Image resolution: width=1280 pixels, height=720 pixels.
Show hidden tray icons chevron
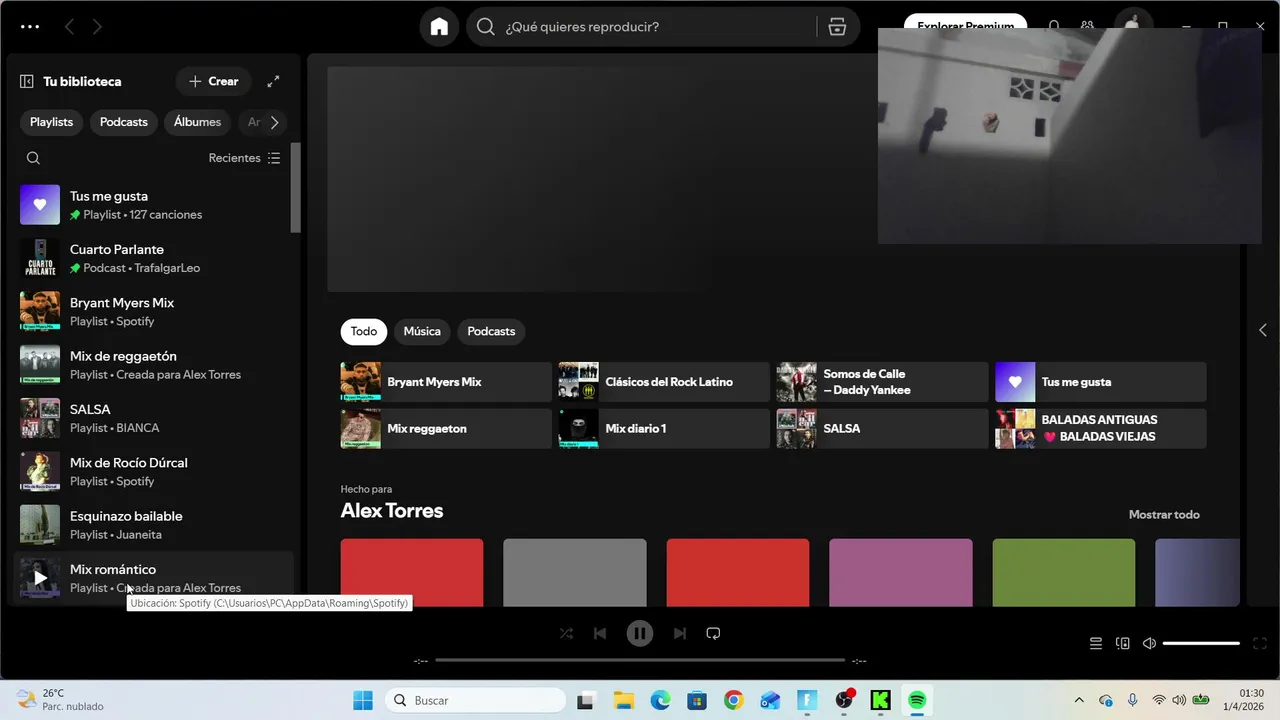tap(1079, 700)
